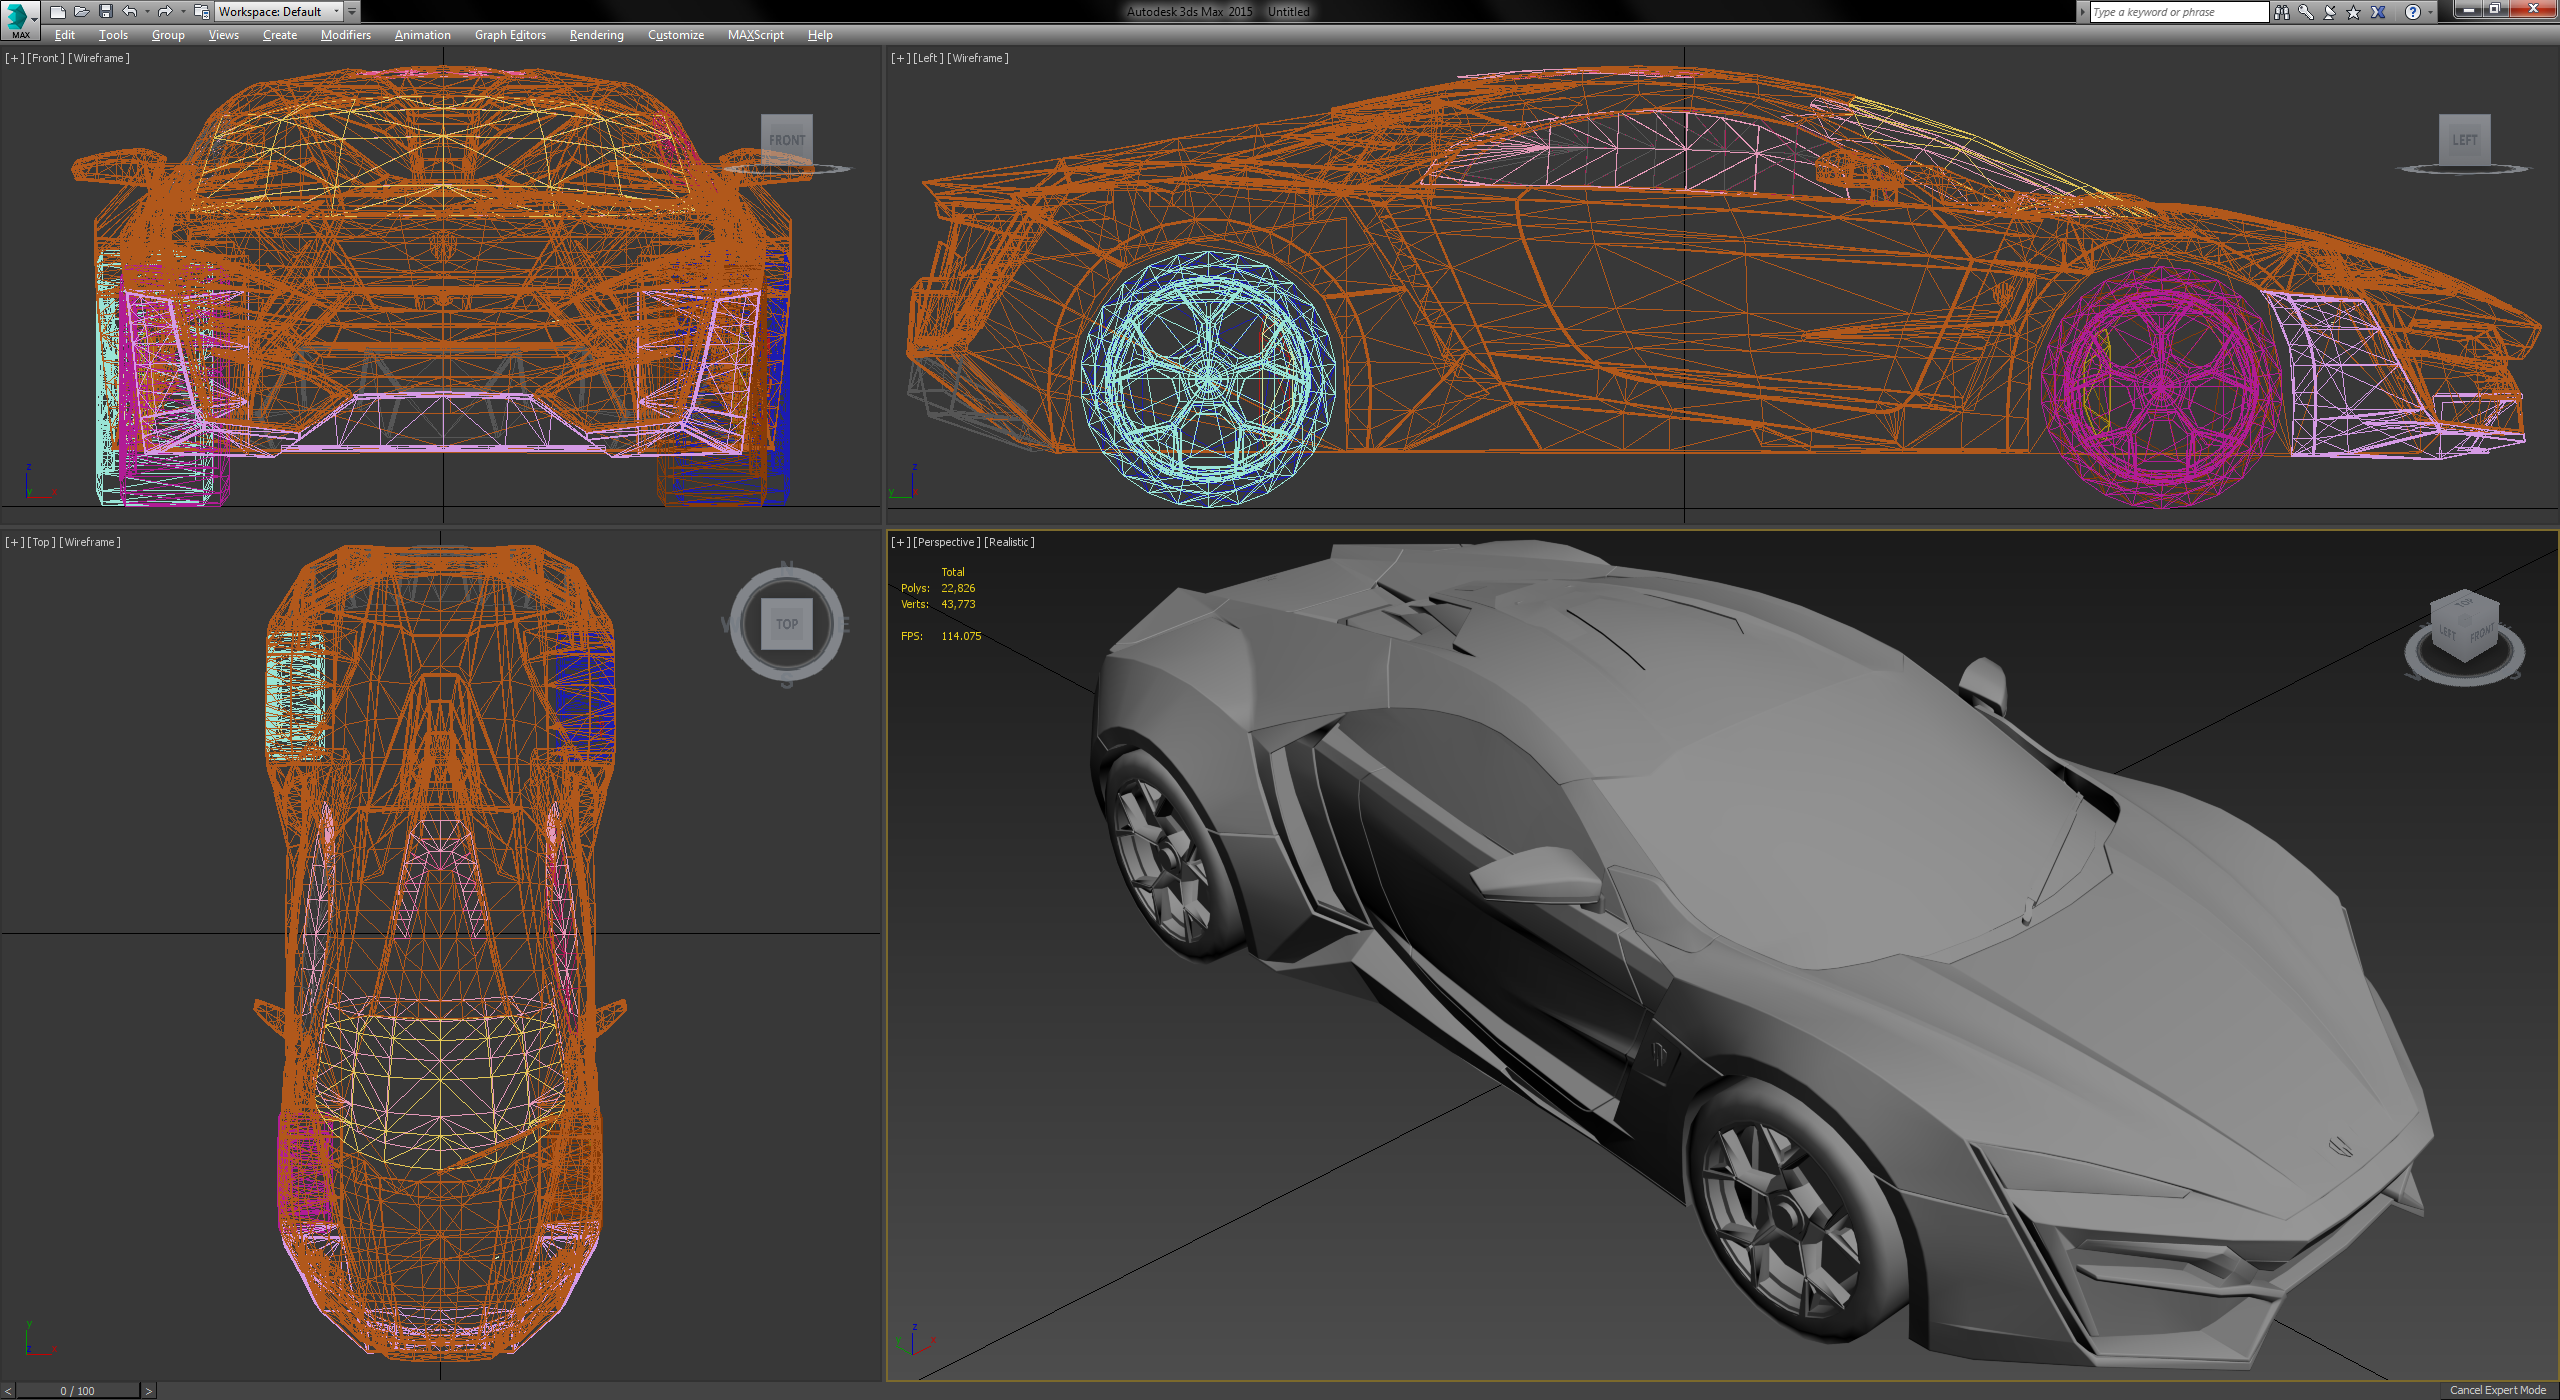Open InfoCenter Favorites star
This screenshot has height=1400, width=2560.
tap(2354, 12)
